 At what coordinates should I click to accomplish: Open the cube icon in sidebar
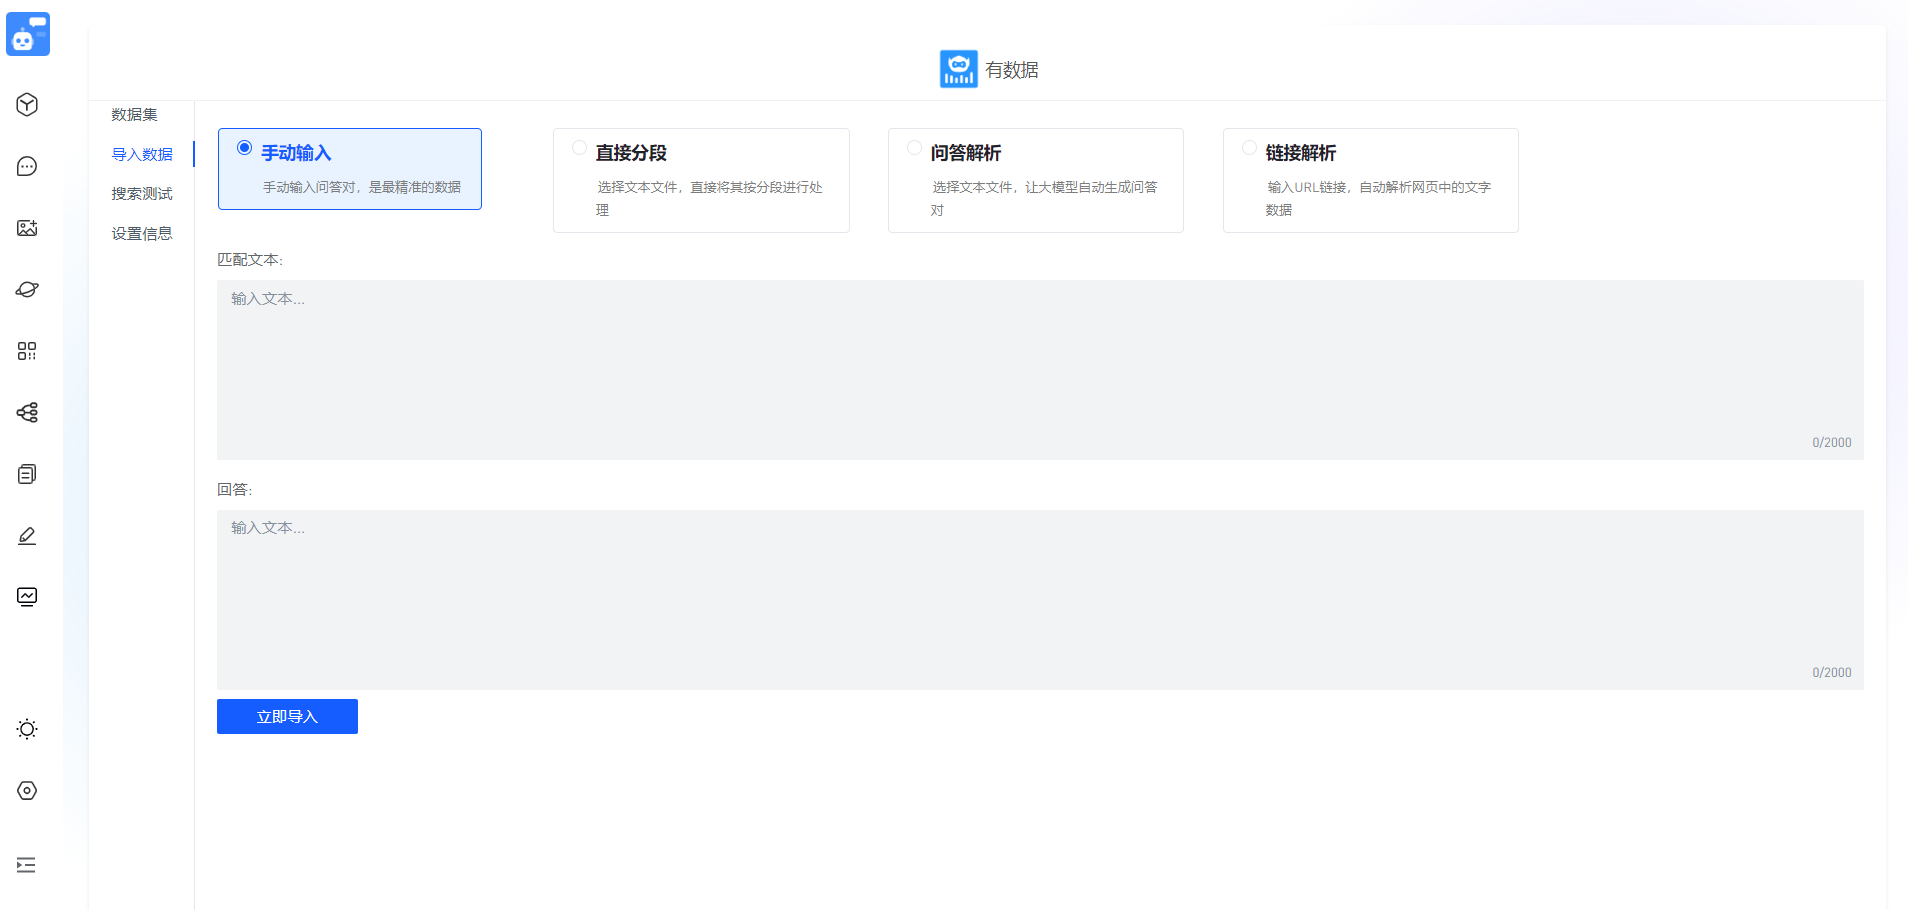(x=27, y=105)
